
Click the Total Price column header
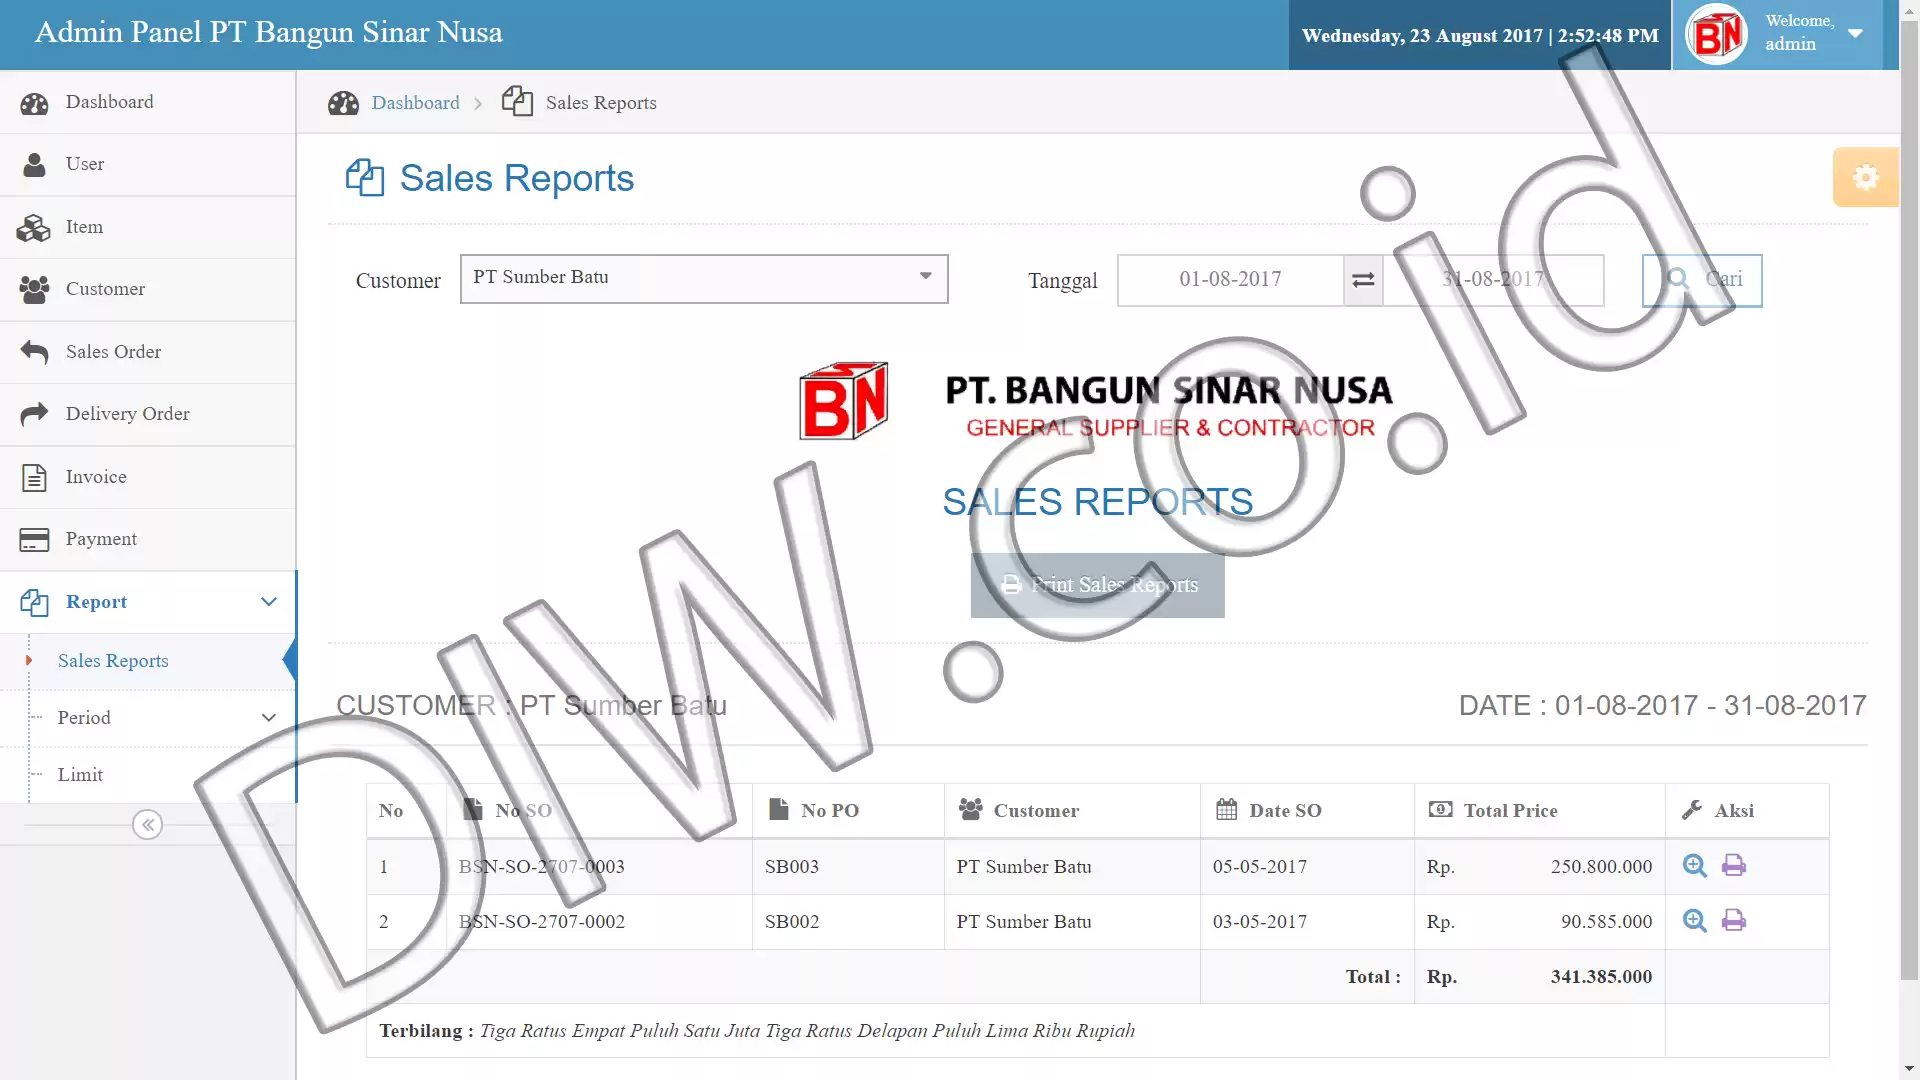pyautogui.click(x=1539, y=811)
